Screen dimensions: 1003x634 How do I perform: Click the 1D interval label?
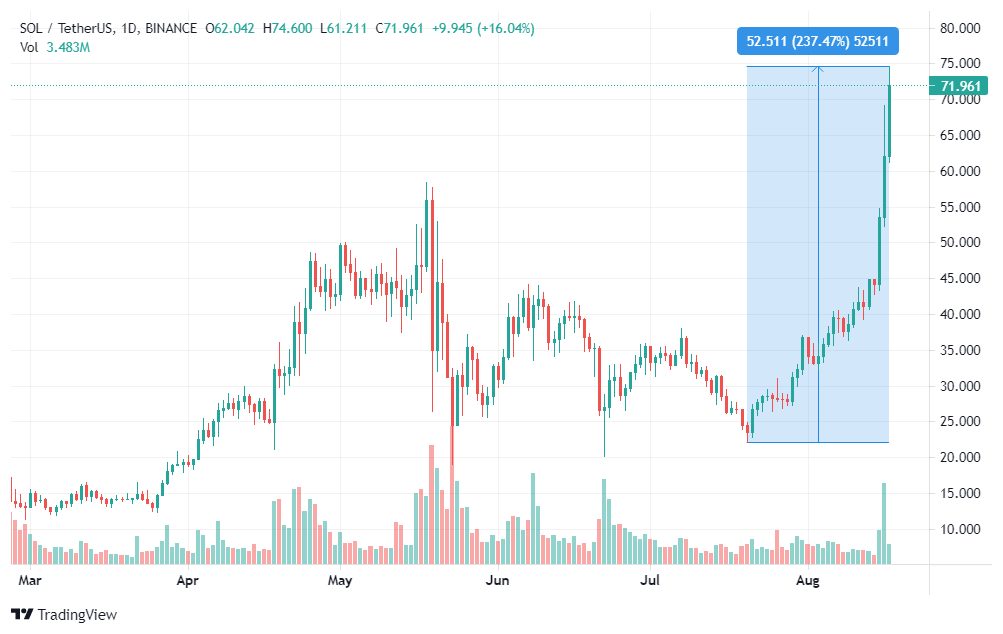[x=129, y=28]
